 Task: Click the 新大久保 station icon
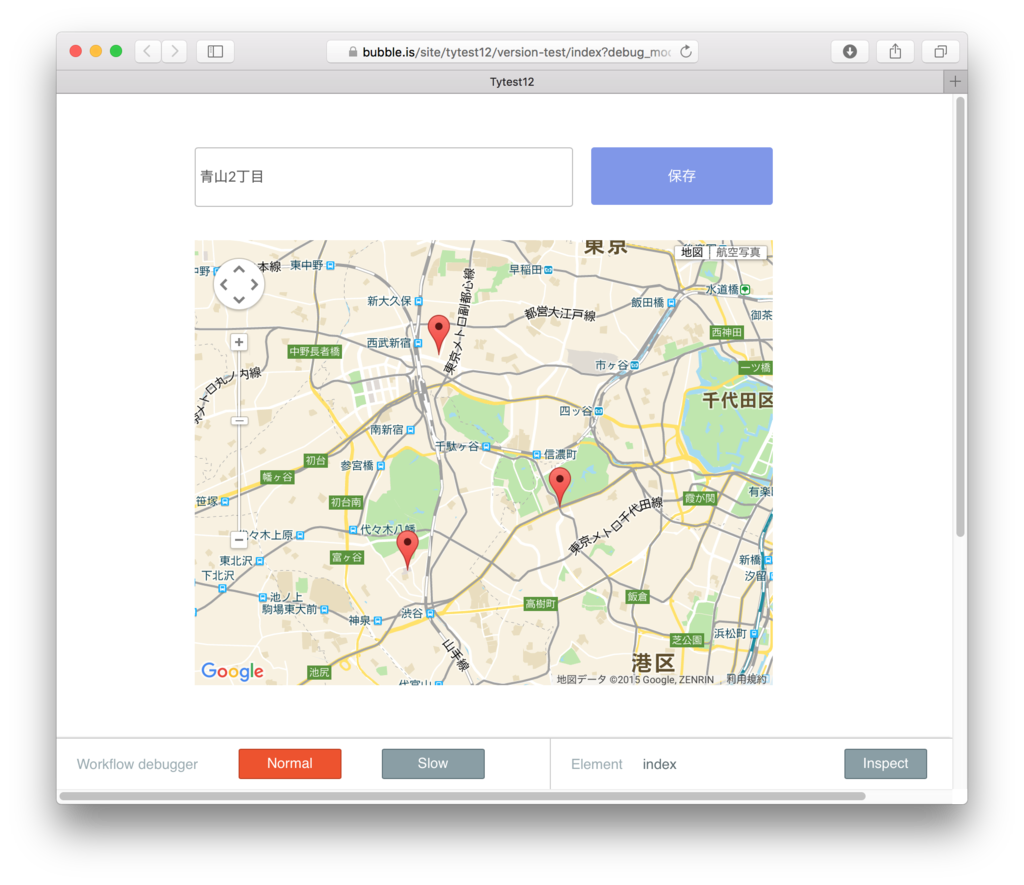419,301
